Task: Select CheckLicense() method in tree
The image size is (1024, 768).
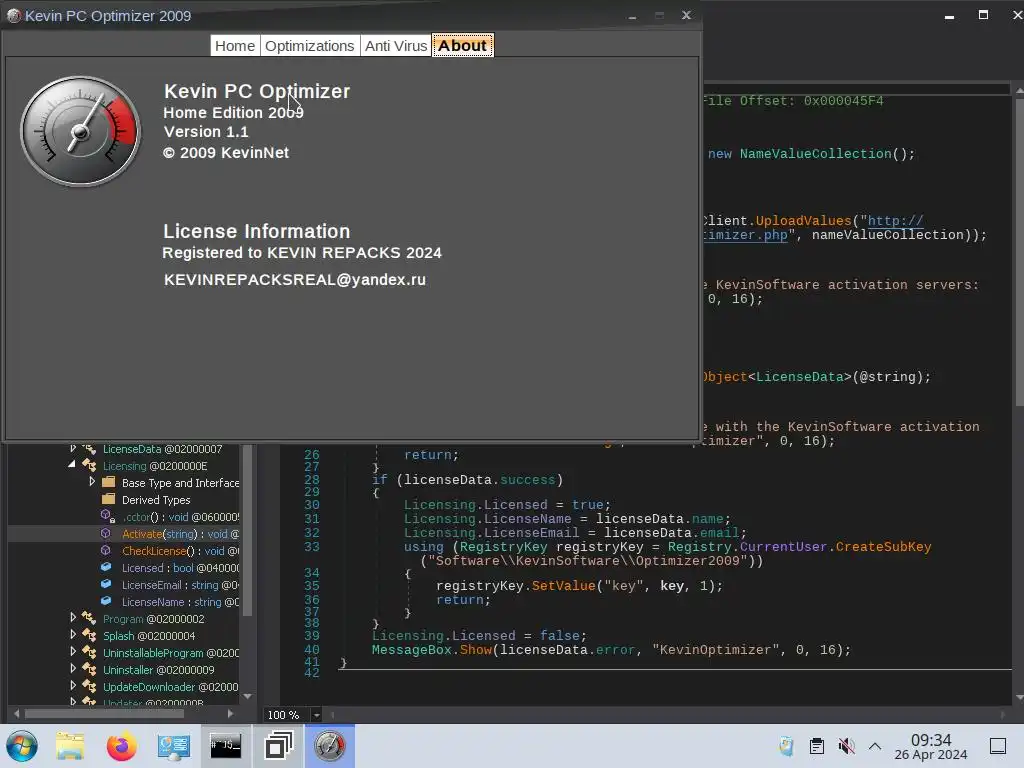Action: click(180, 551)
